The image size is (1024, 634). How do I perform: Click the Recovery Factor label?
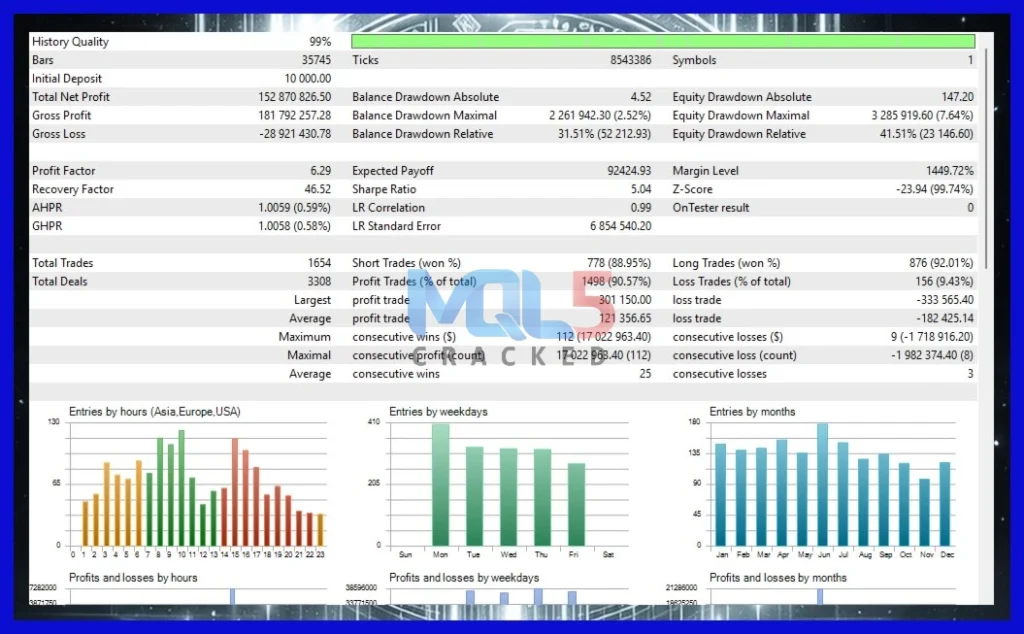point(73,189)
